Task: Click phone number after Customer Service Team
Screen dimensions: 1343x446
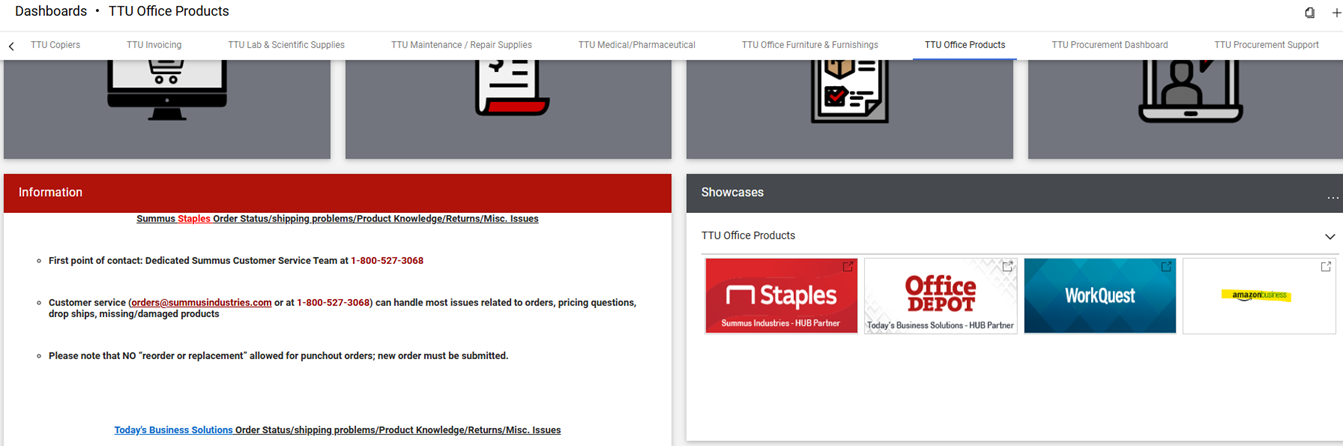Action: [387, 260]
